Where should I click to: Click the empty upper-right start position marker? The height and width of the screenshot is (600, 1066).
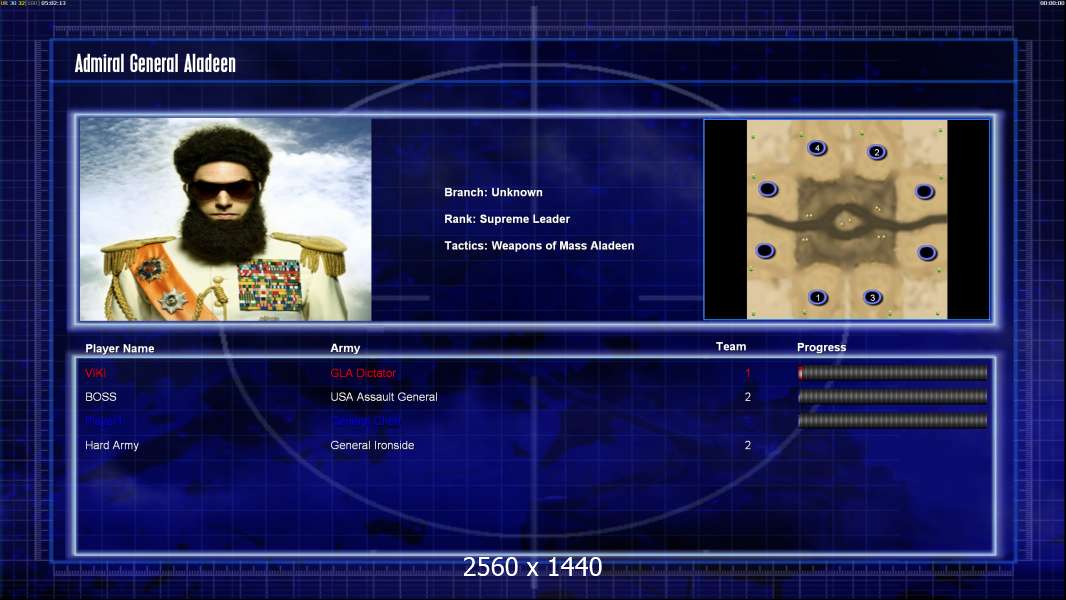click(x=925, y=192)
